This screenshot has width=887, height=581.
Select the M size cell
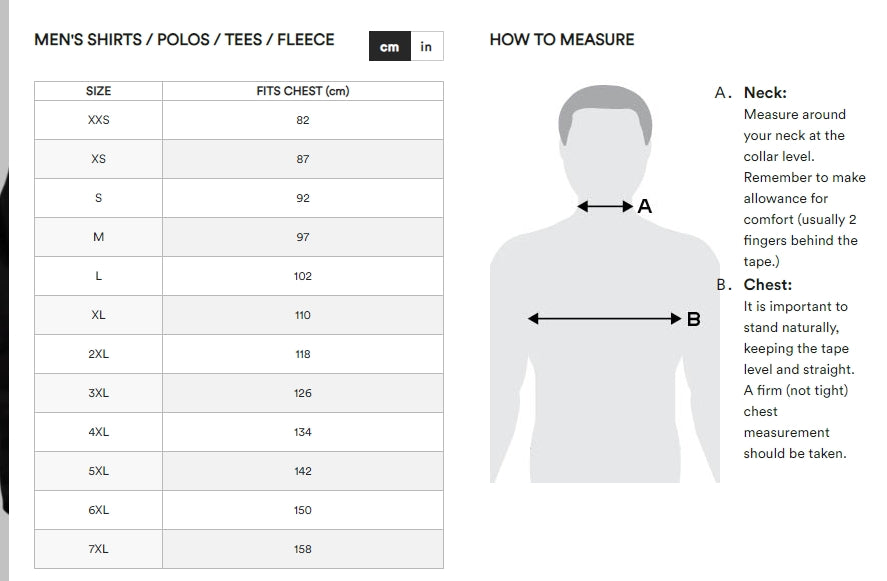(98, 237)
